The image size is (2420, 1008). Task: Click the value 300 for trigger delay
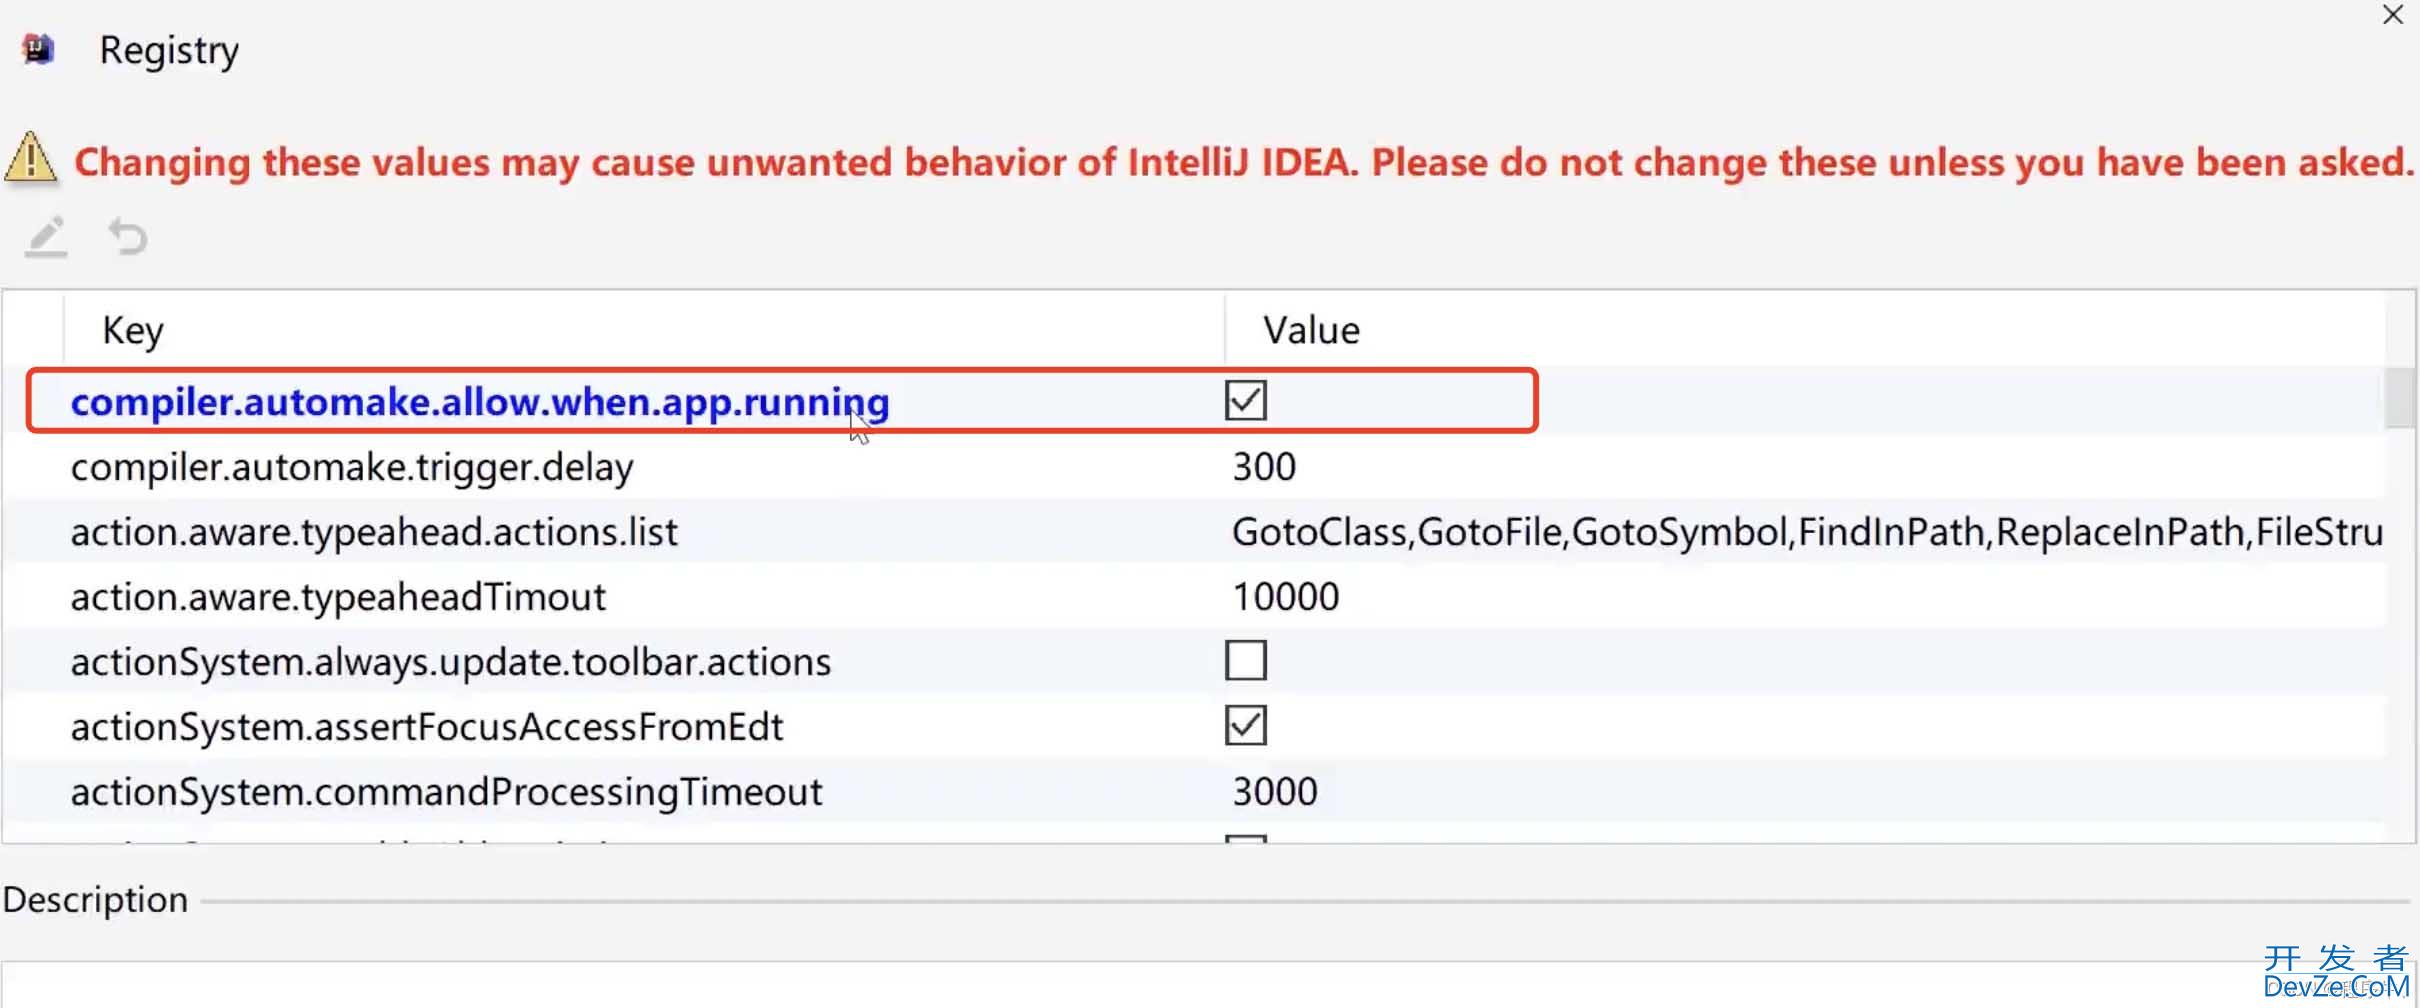pos(1264,467)
